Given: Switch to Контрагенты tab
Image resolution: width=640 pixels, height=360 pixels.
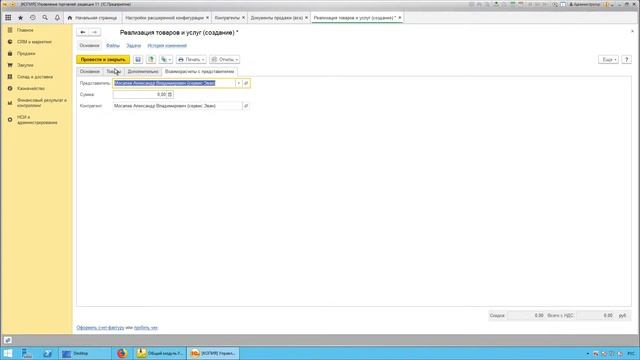Looking at the screenshot, I should pyautogui.click(x=227, y=18).
